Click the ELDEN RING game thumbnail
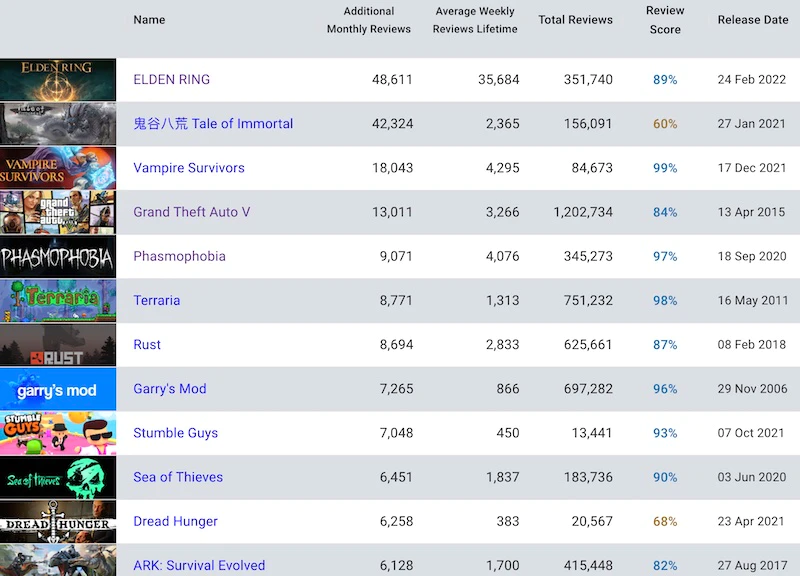Image resolution: width=800 pixels, height=576 pixels. 58,80
